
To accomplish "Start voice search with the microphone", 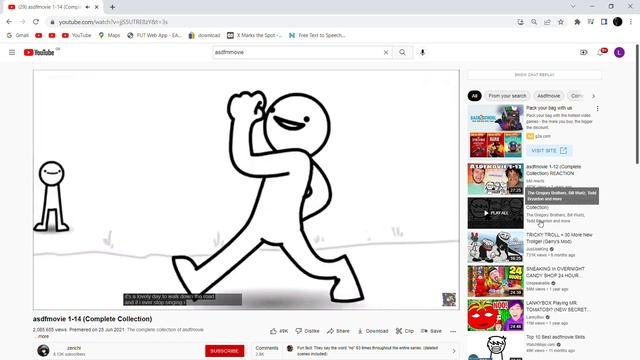I will tap(422, 52).
